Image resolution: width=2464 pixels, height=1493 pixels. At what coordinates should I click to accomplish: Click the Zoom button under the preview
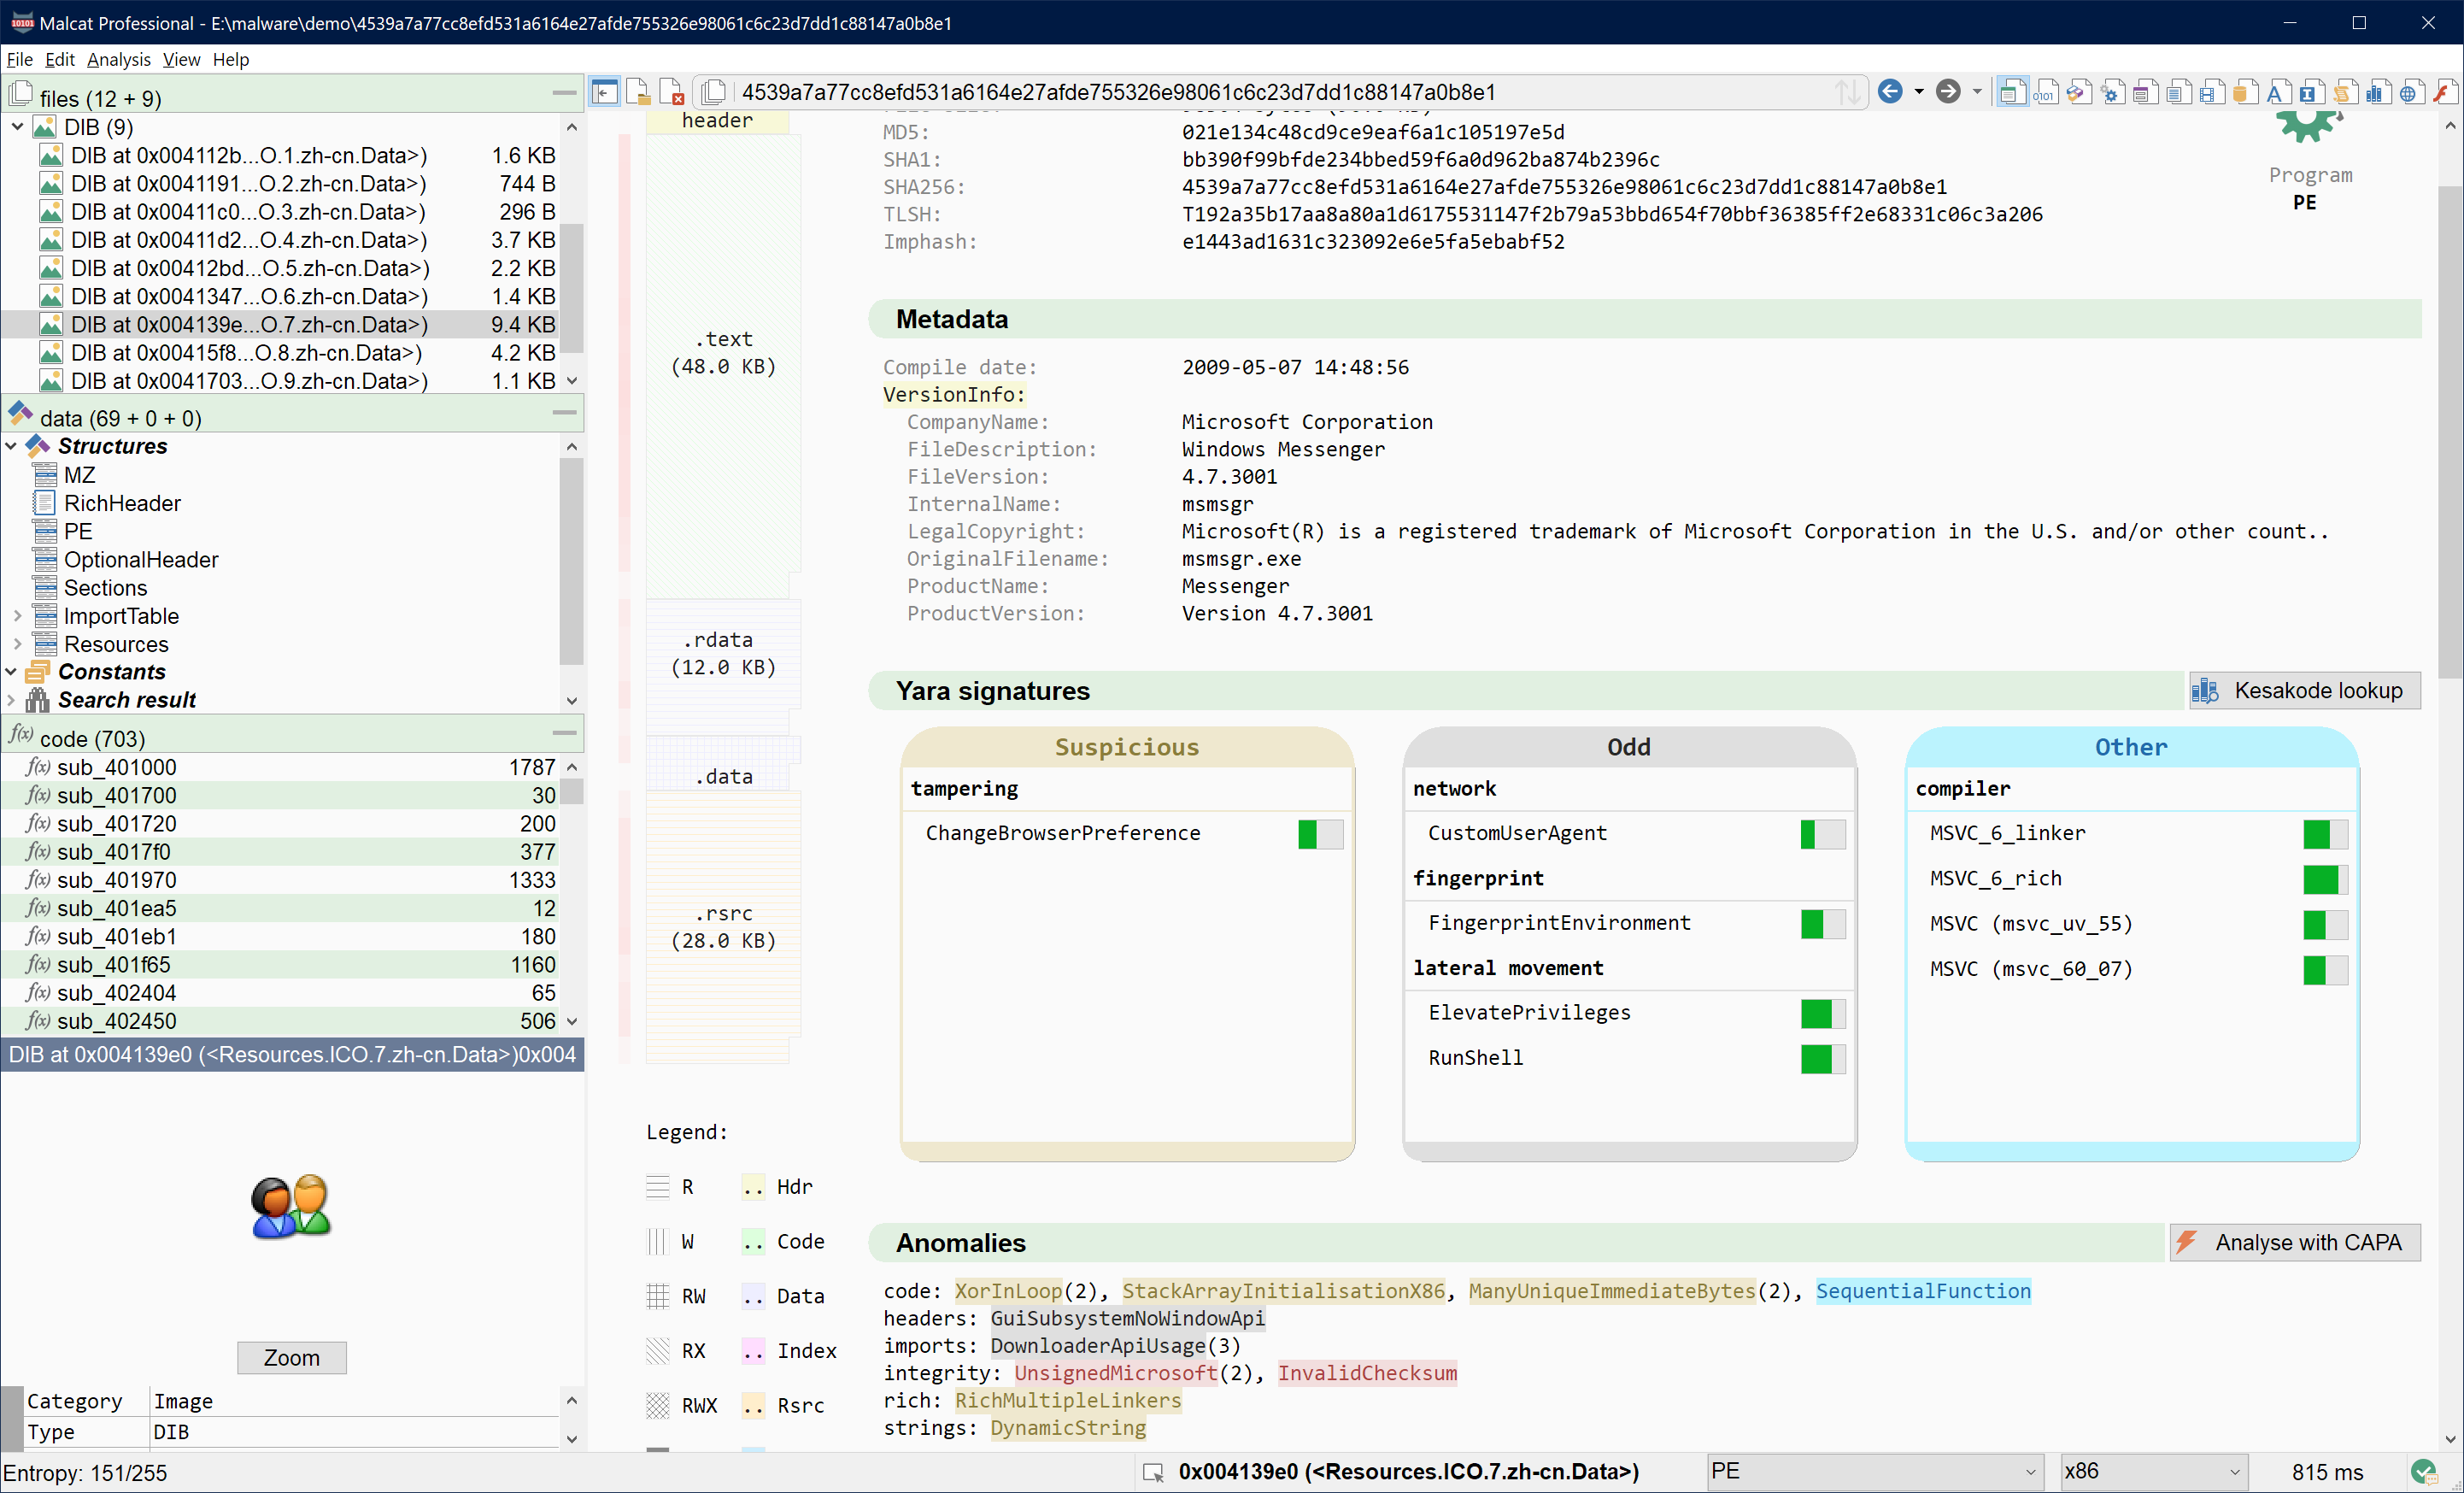point(291,1357)
